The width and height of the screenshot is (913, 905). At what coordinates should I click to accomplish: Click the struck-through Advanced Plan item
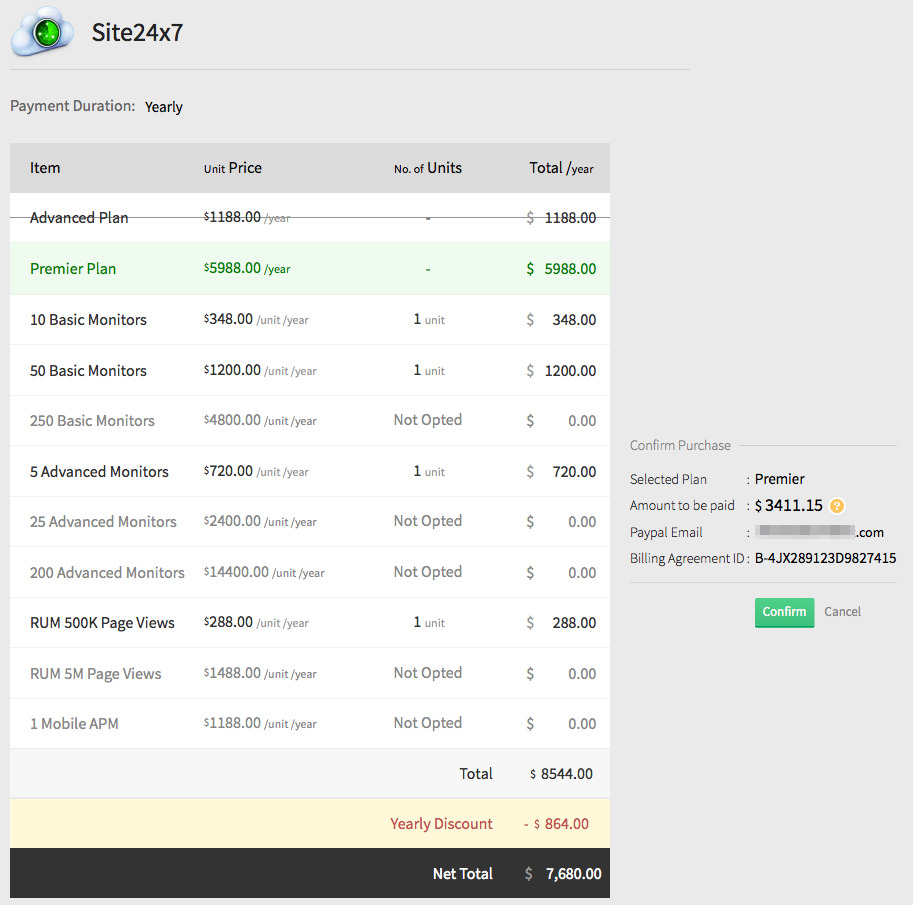coord(79,217)
